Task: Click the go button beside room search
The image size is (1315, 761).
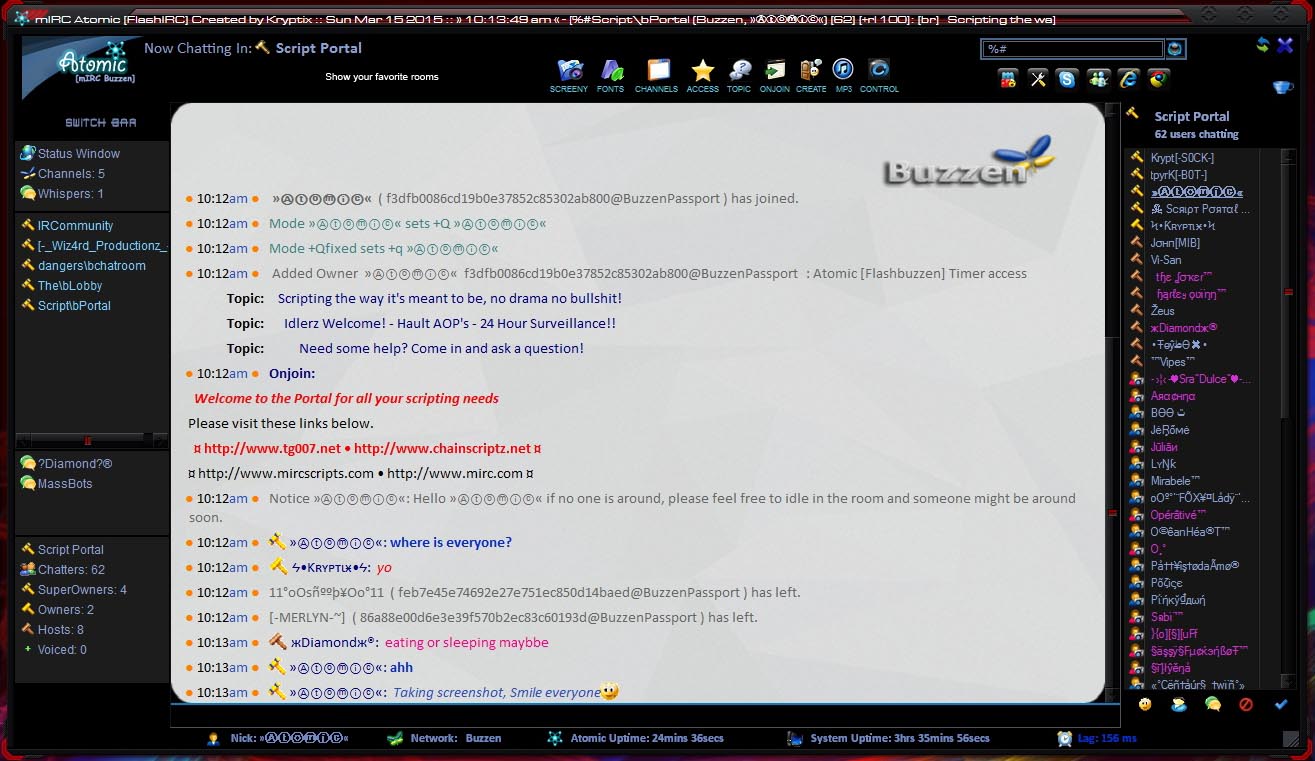Action: pos(1175,48)
